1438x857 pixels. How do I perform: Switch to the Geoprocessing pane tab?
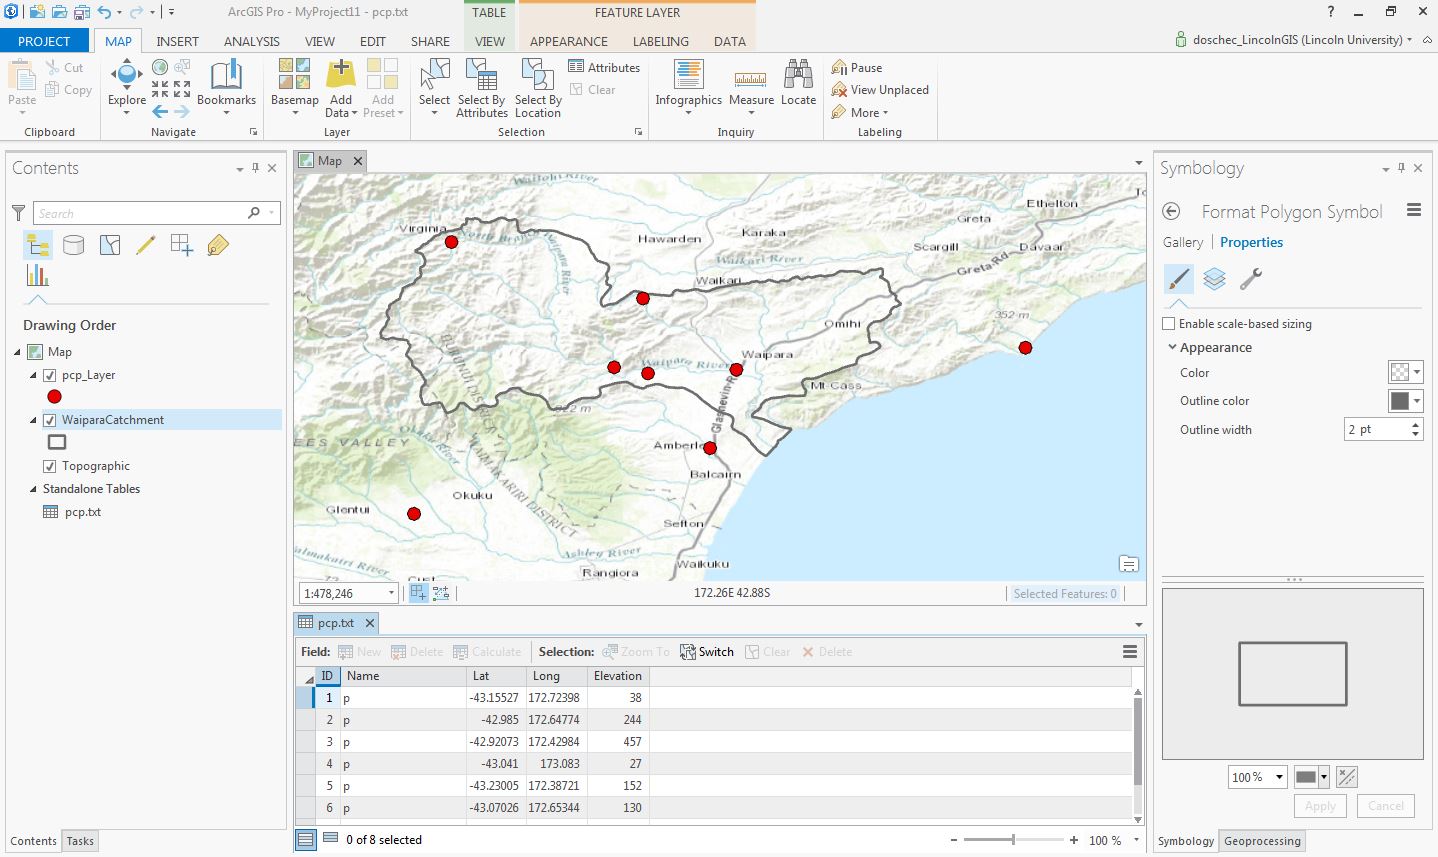pyautogui.click(x=1262, y=841)
